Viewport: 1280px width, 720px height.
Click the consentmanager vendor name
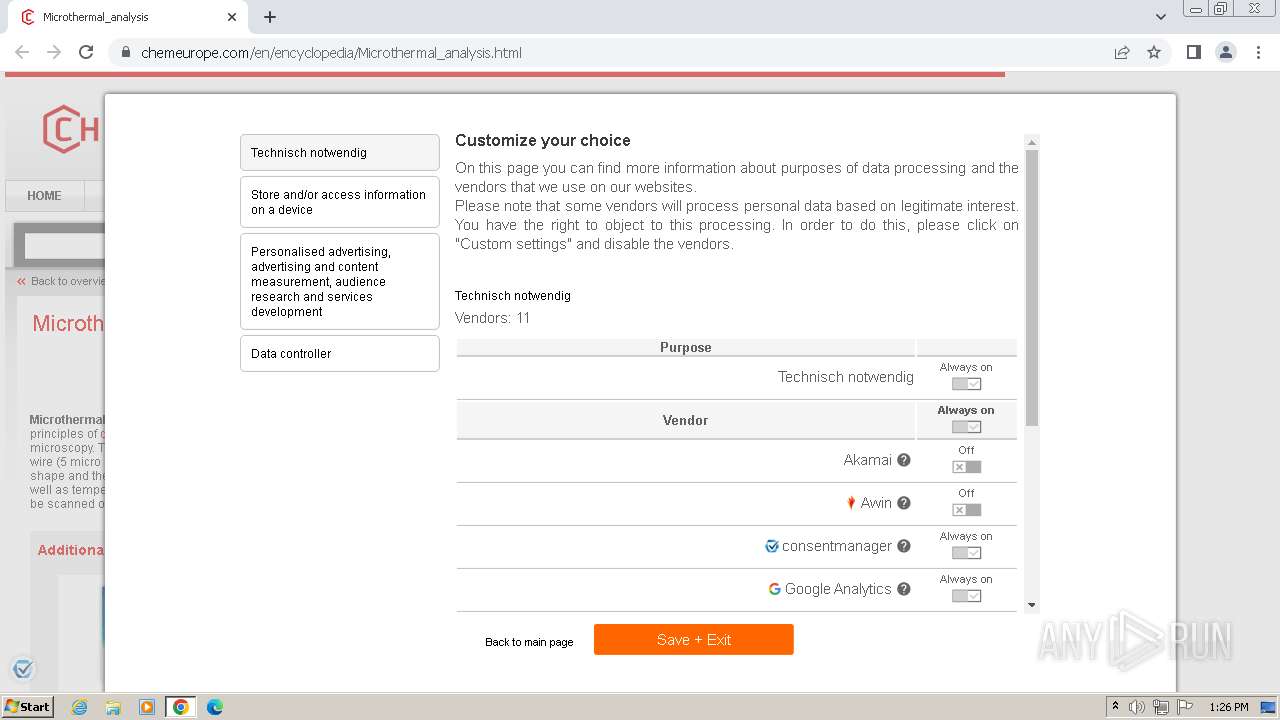coord(837,546)
